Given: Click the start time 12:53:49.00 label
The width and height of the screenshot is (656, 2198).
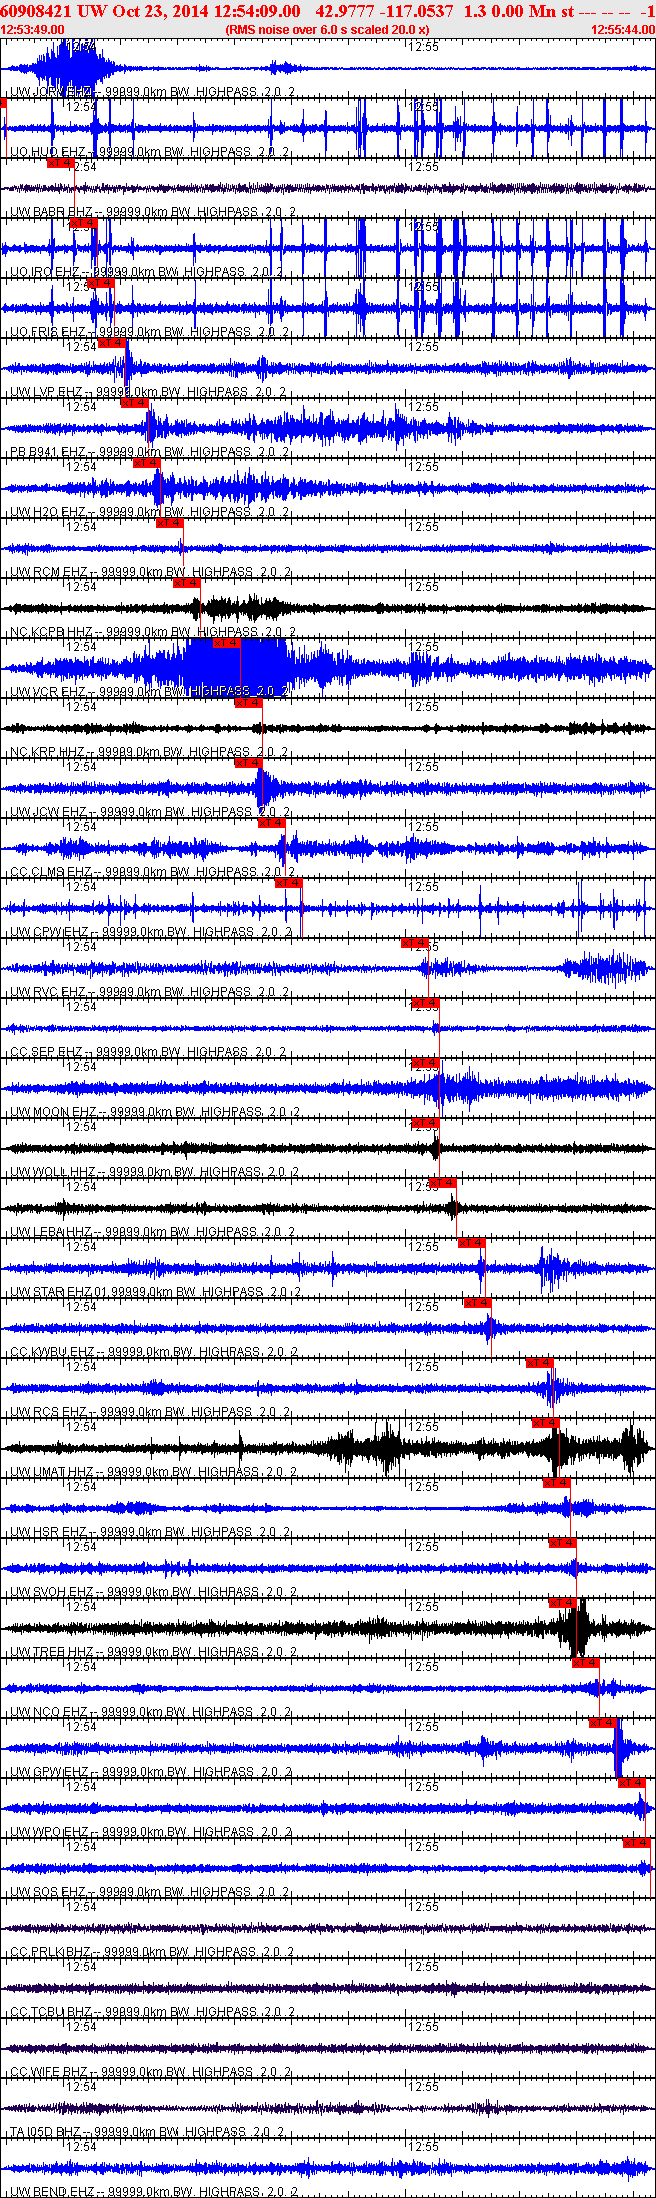Looking at the screenshot, I should 32,30.
